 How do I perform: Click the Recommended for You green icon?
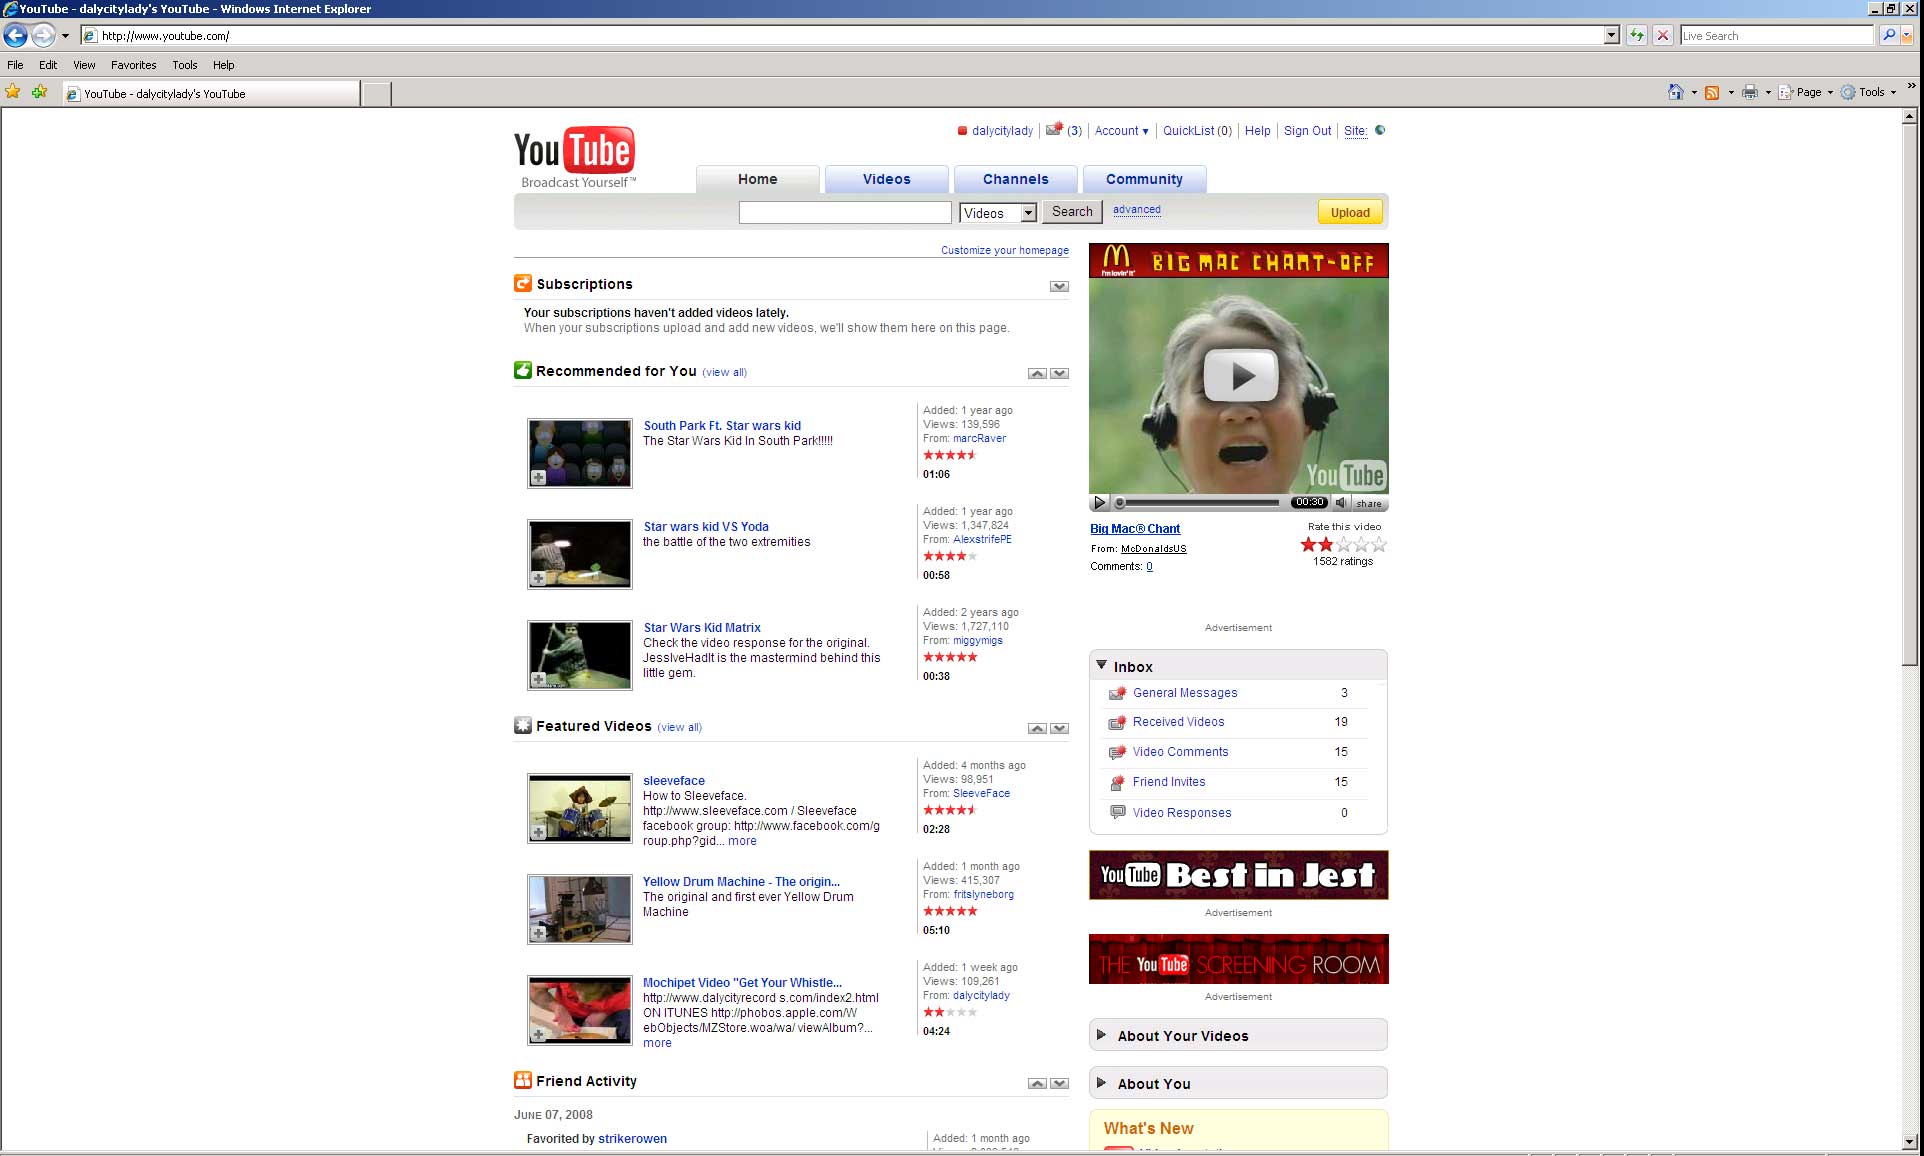(523, 370)
